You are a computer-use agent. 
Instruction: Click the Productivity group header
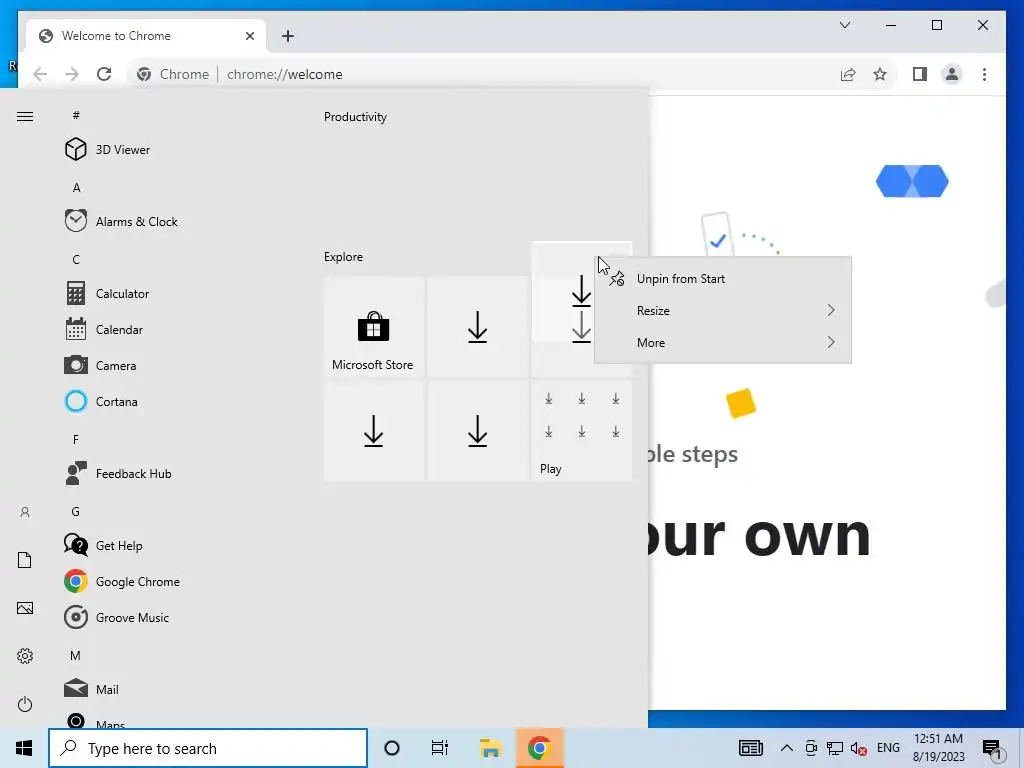[355, 117]
